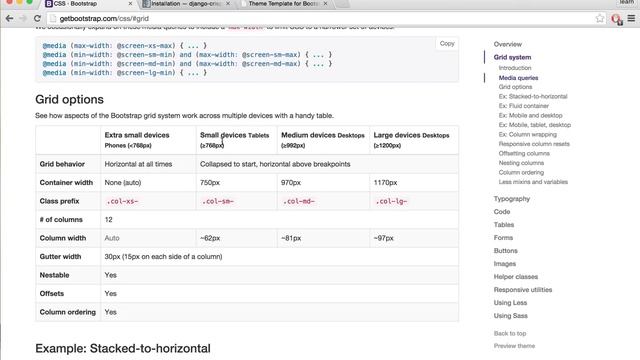
Task: Copy the media queries code snippet
Action: pos(447,43)
